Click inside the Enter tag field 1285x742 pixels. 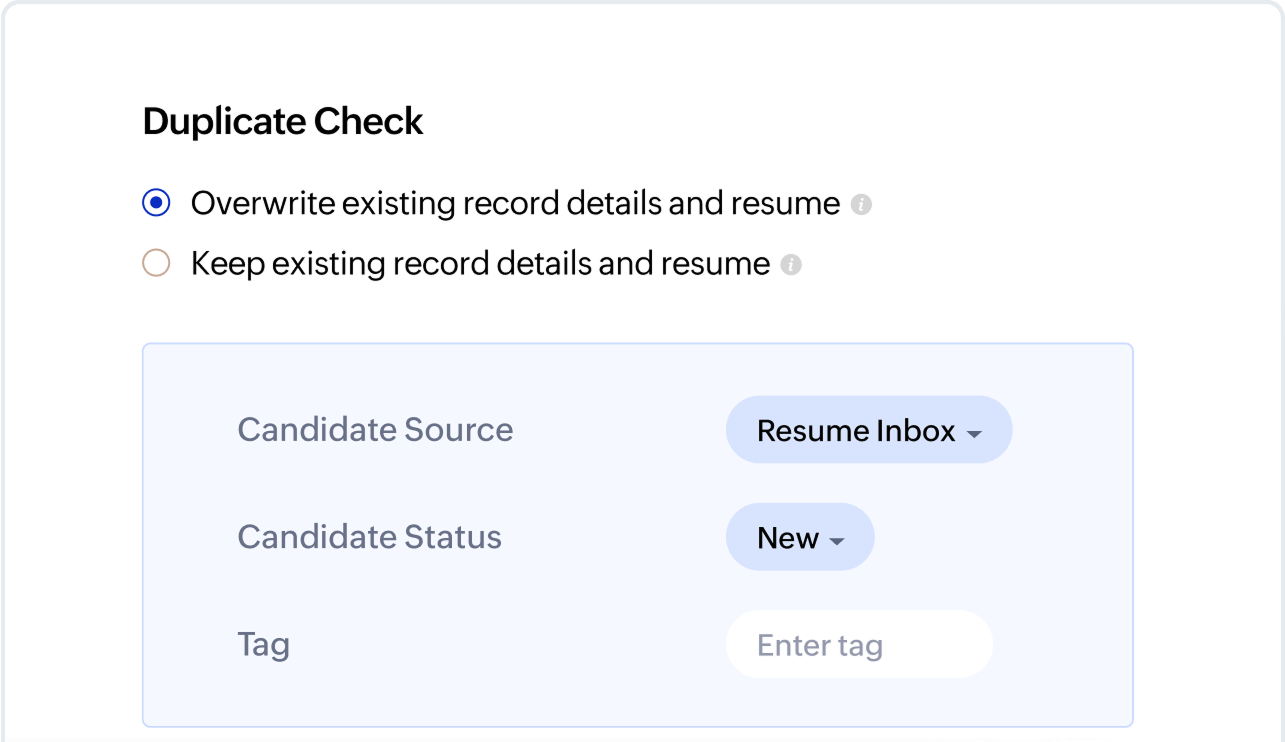[858, 644]
